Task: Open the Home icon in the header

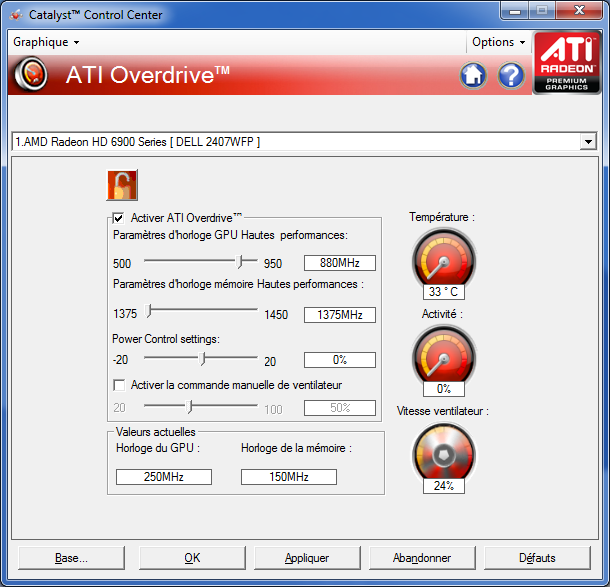Action: pyautogui.click(x=473, y=75)
